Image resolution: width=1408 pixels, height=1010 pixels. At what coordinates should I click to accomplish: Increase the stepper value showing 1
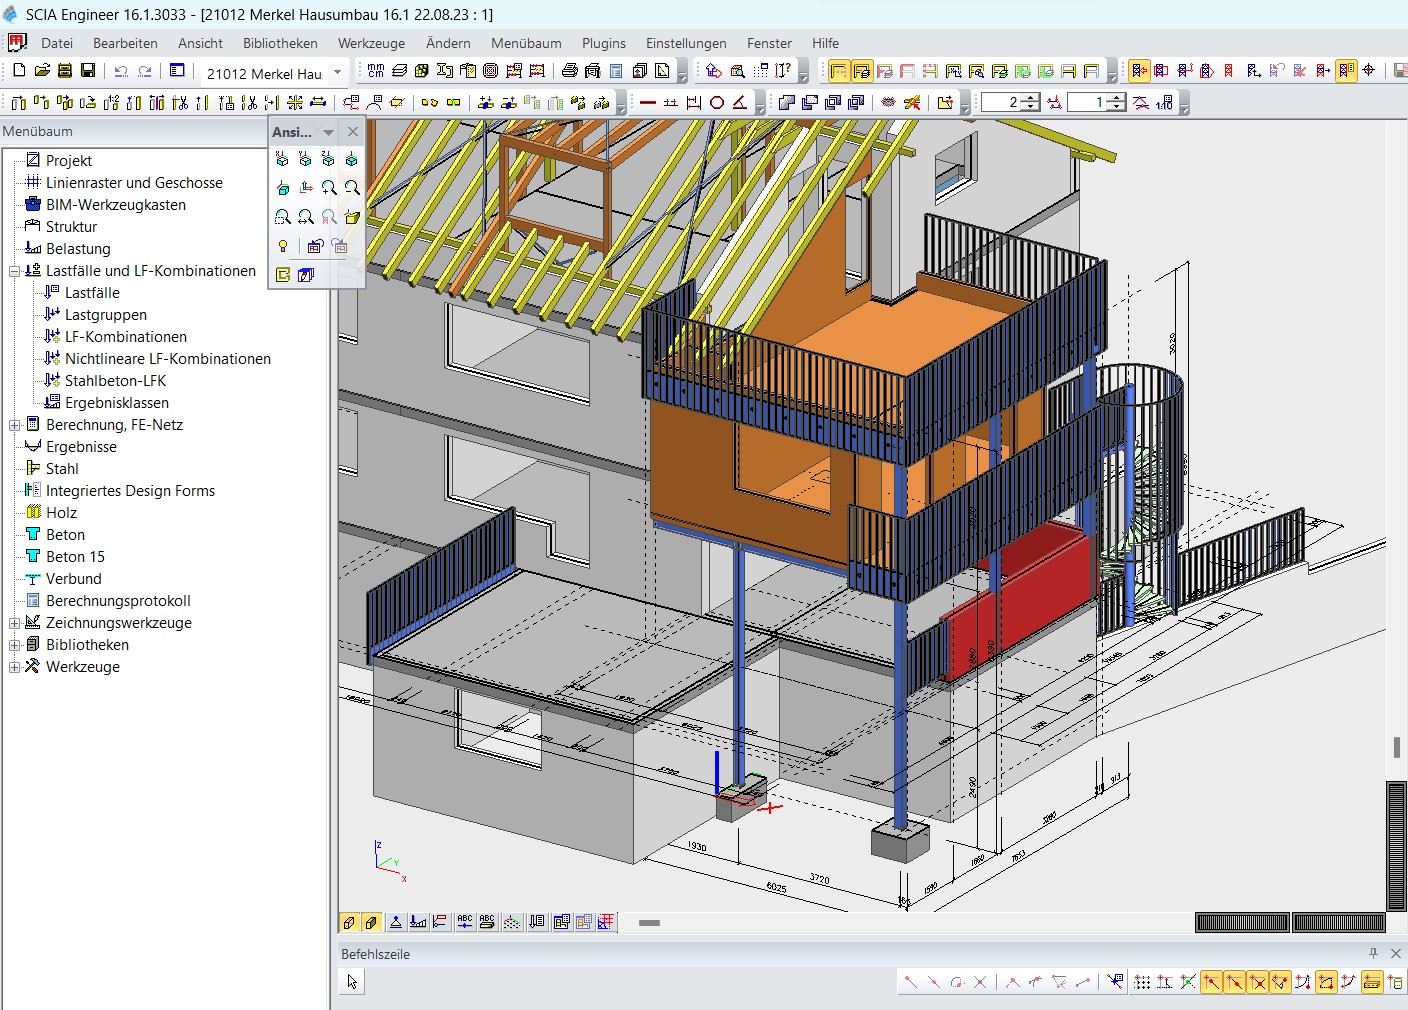point(1117,97)
